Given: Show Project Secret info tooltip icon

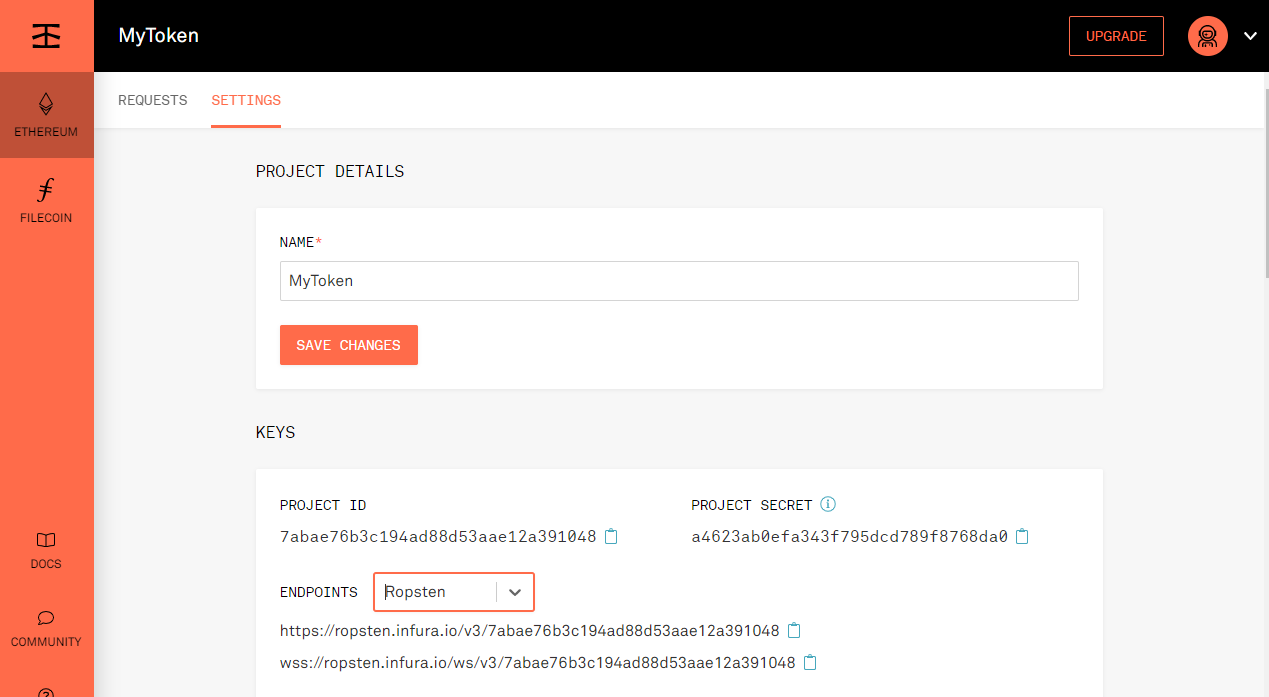Looking at the screenshot, I should pos(828,504).
